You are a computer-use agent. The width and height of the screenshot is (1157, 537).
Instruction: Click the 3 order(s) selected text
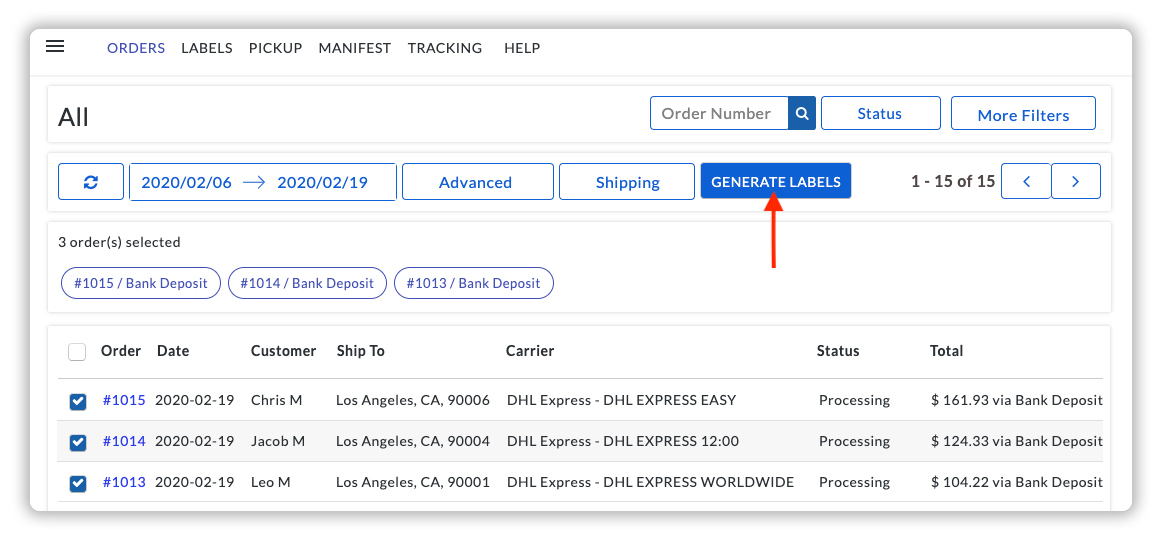120,242
